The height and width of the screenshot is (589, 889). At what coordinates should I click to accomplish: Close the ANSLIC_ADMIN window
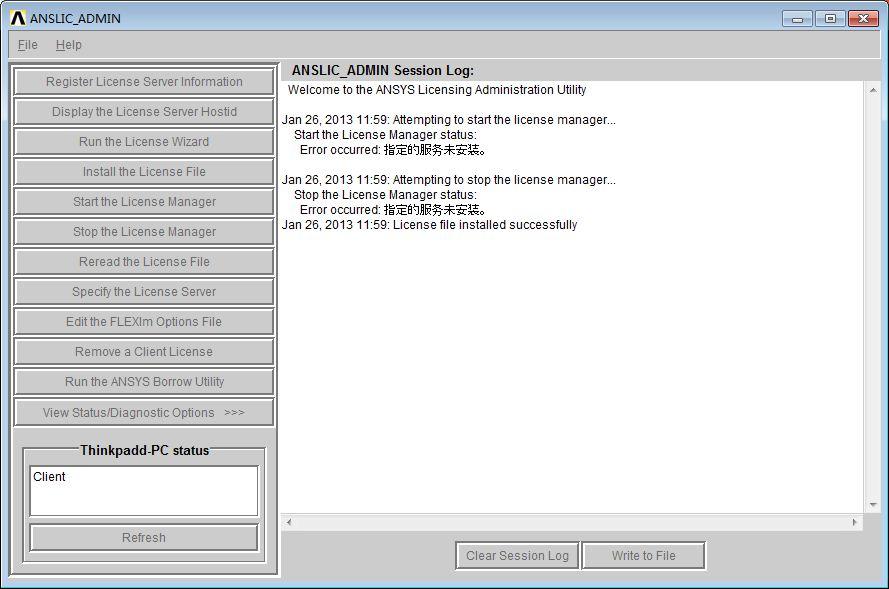863,19
